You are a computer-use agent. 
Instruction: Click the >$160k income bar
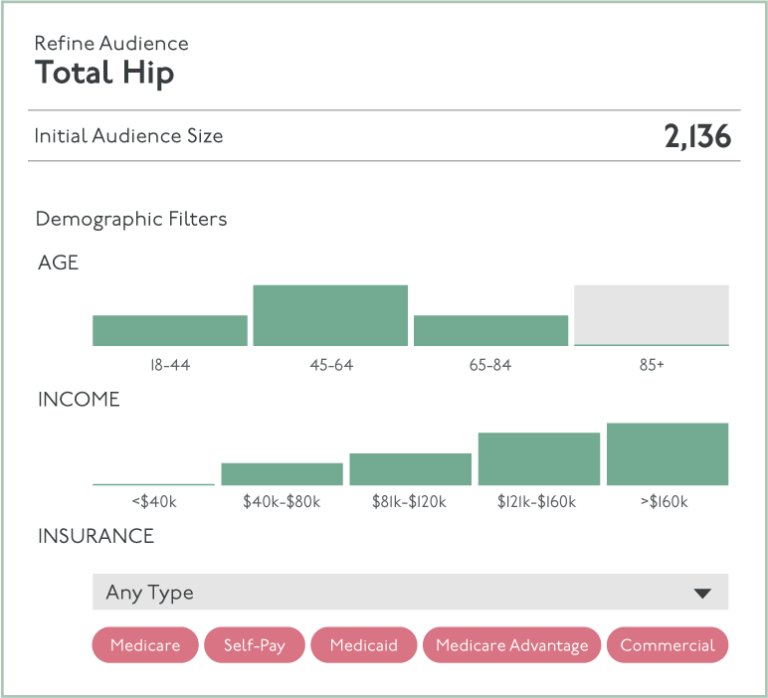667,454
